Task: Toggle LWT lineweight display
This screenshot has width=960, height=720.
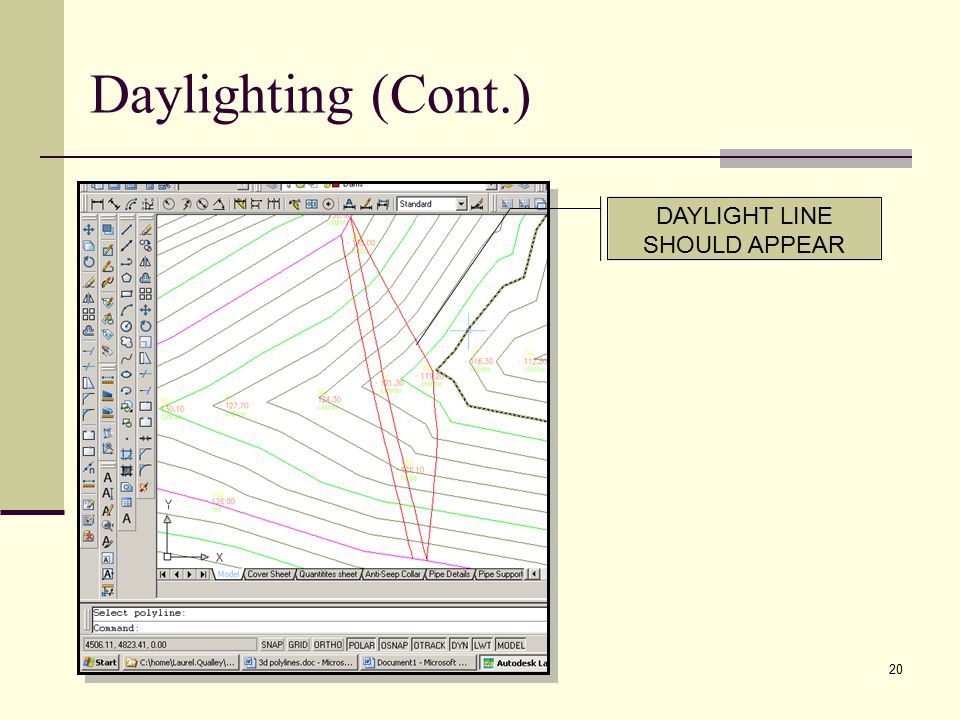Action: click(482, 645)
